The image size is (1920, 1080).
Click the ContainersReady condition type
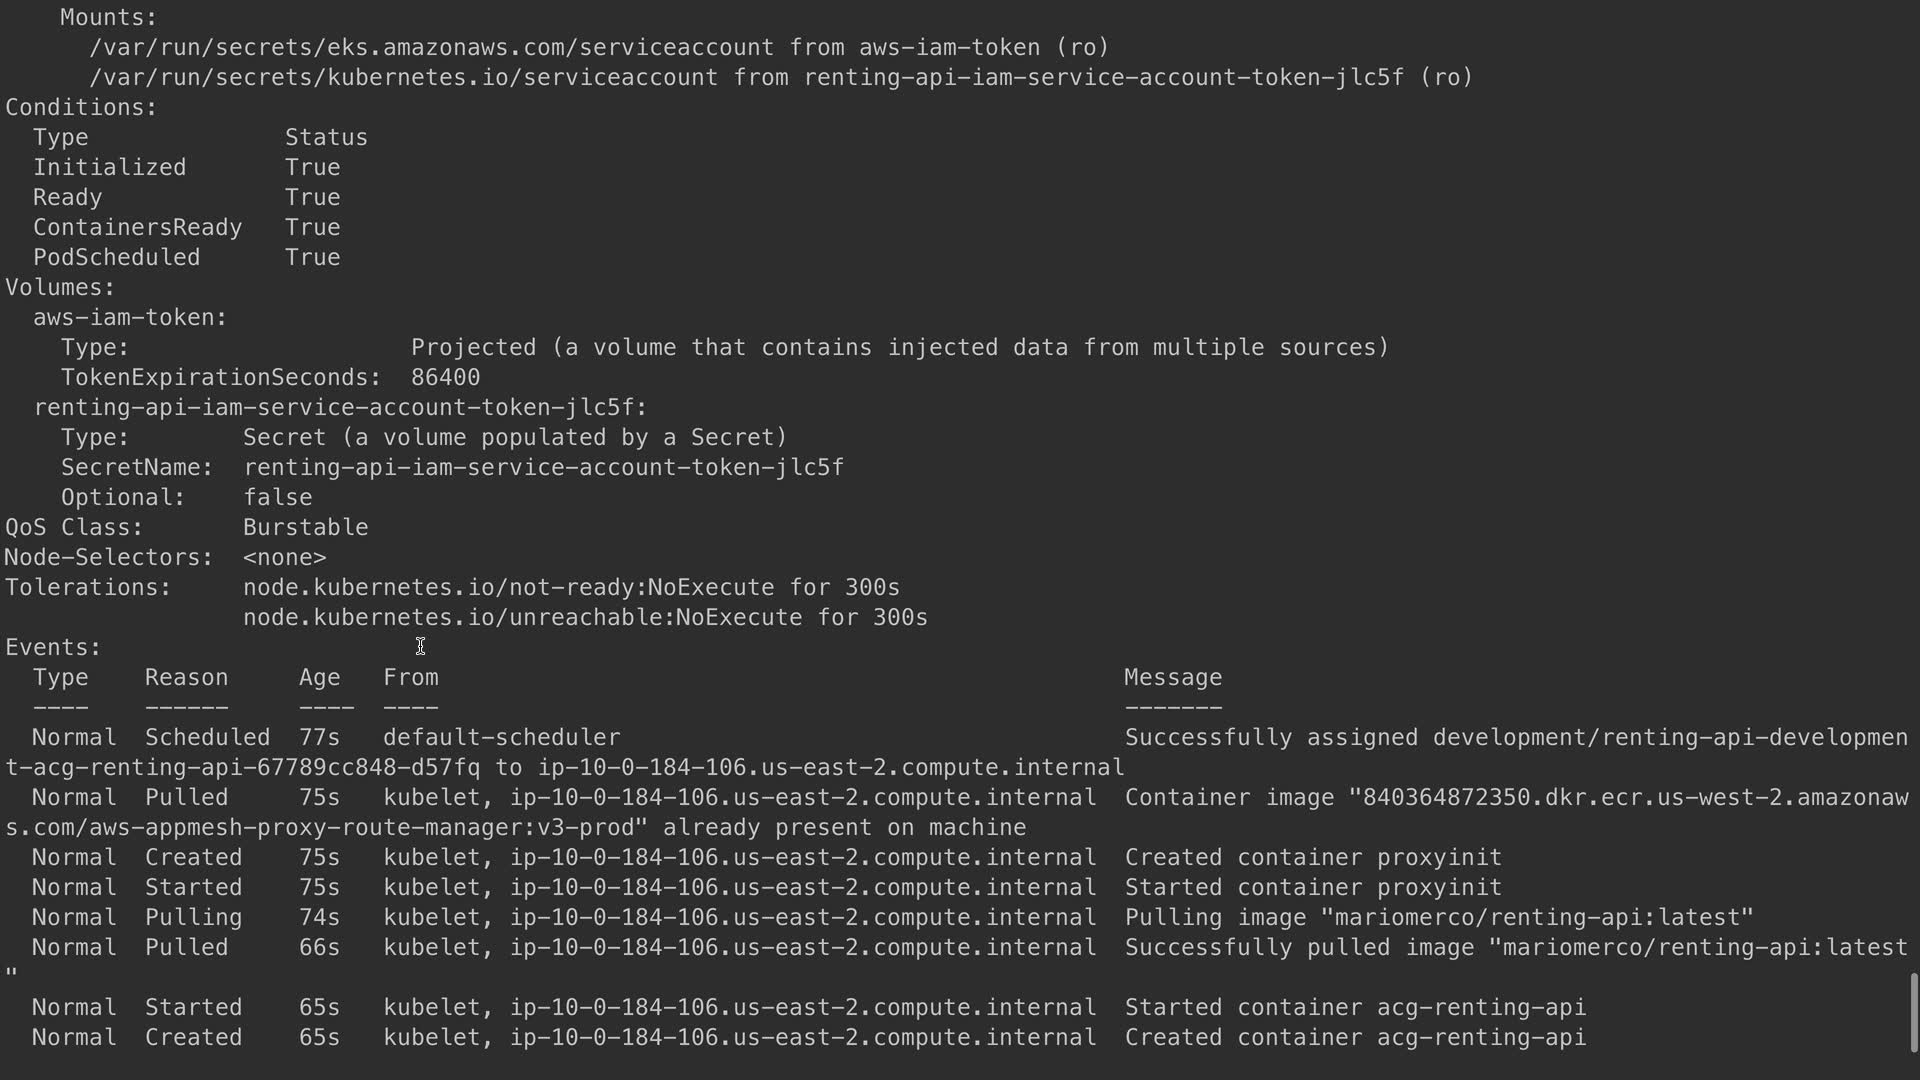(x=137, y=228)
